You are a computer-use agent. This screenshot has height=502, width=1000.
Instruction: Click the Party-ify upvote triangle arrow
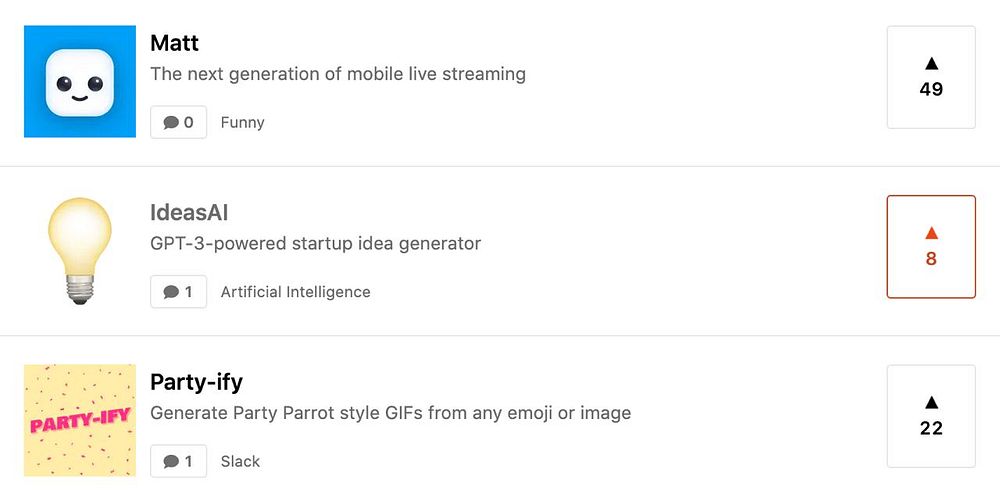[931, 402]
